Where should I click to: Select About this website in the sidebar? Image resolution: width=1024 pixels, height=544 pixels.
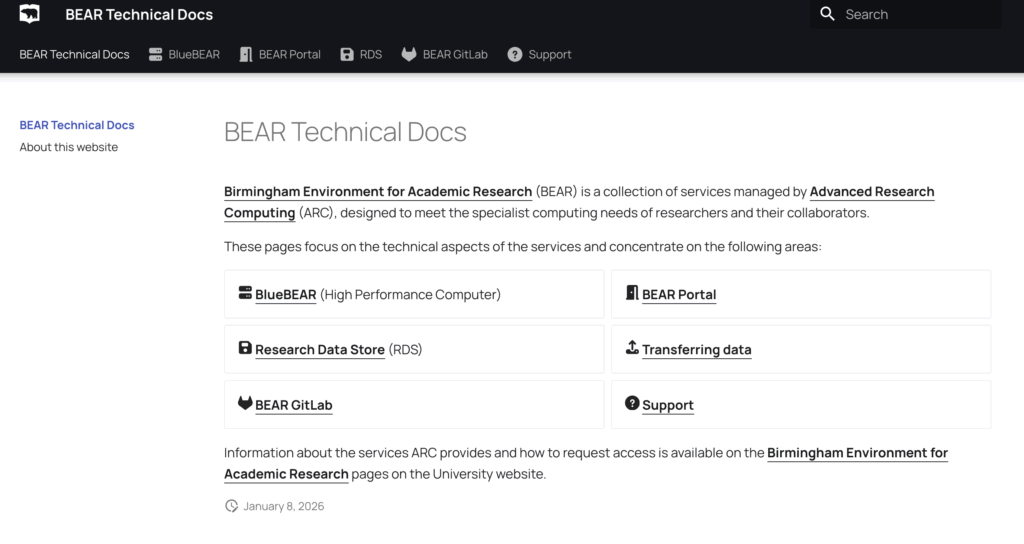69,147
